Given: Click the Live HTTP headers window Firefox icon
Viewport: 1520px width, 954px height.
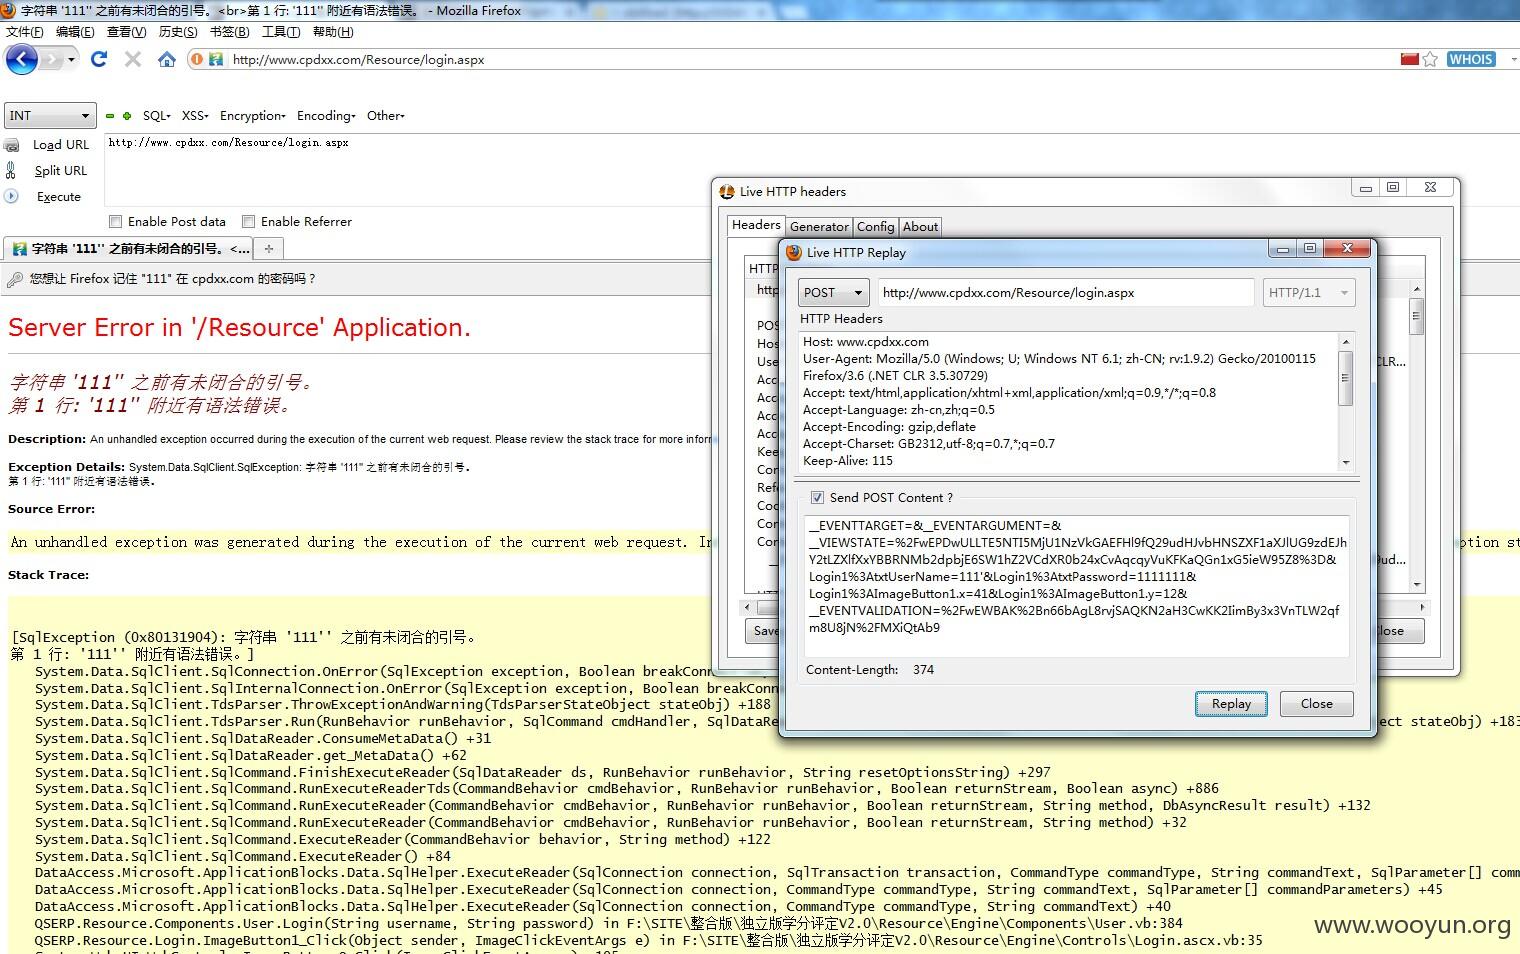Looking at the screenshot, I should (x=727, y=192).
